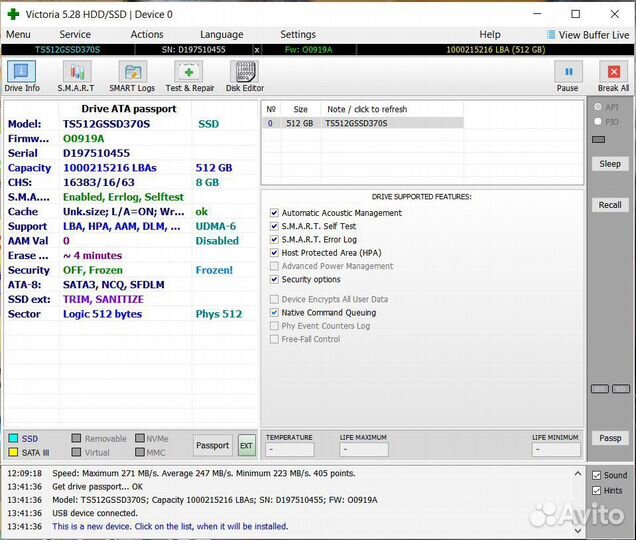Click the 'USB device connected.' log entry
The image size is (636, 540).
[95, 513]
